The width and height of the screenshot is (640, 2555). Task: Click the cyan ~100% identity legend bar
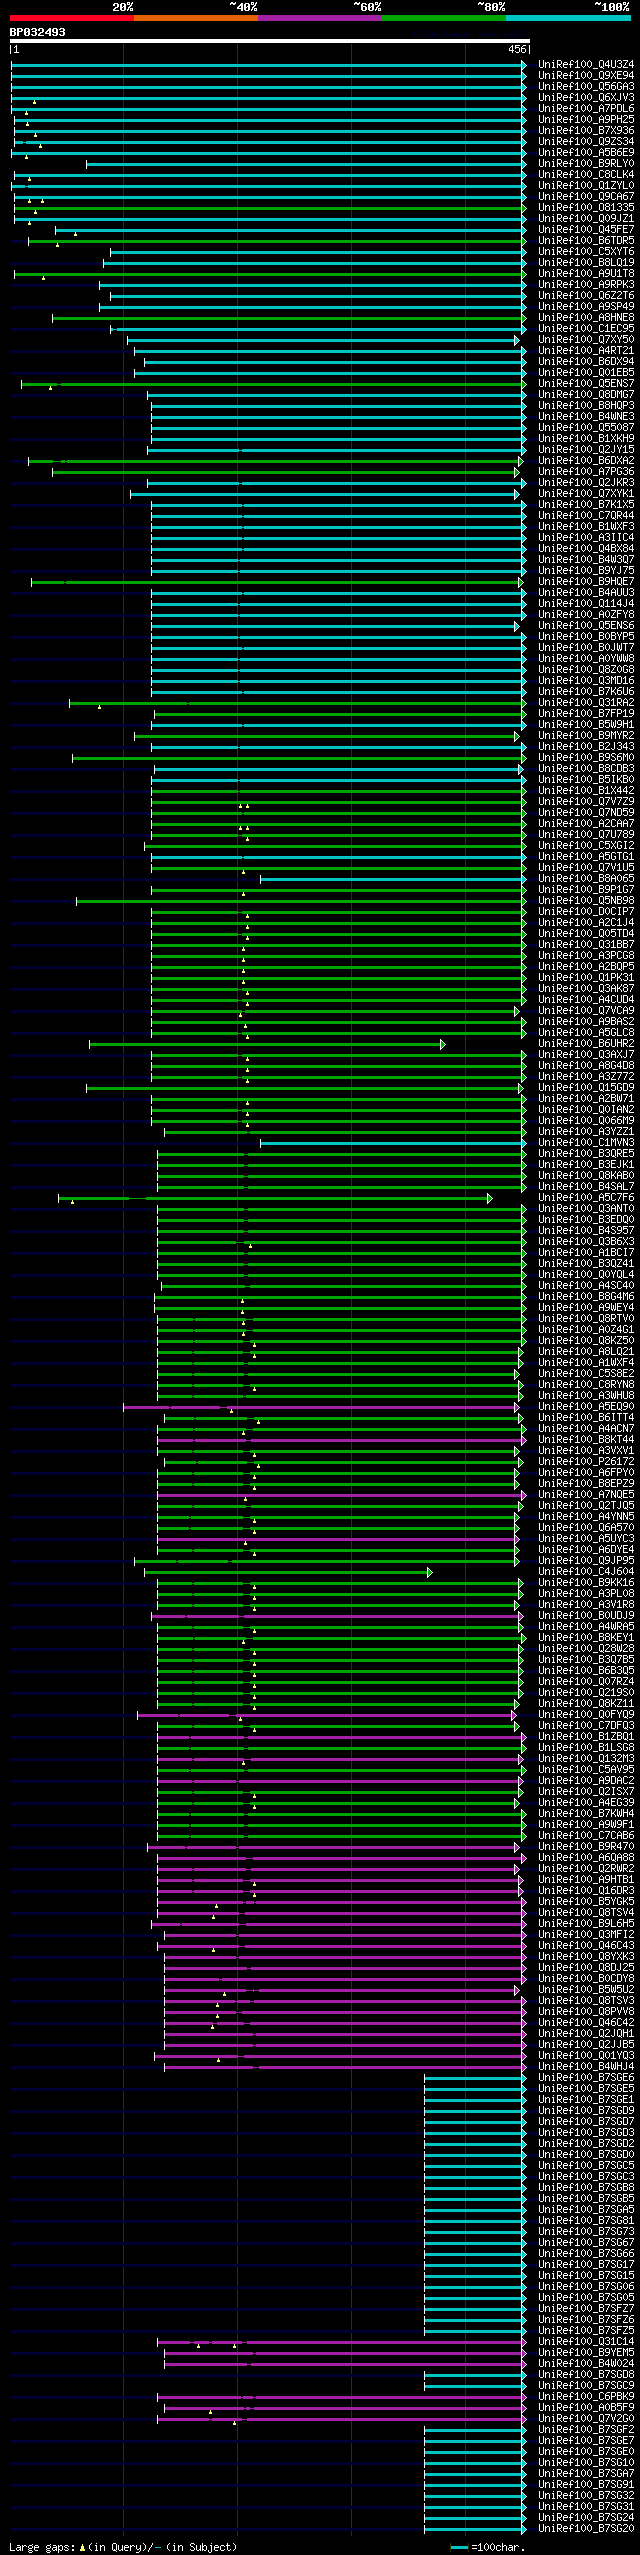pos(568,18)
